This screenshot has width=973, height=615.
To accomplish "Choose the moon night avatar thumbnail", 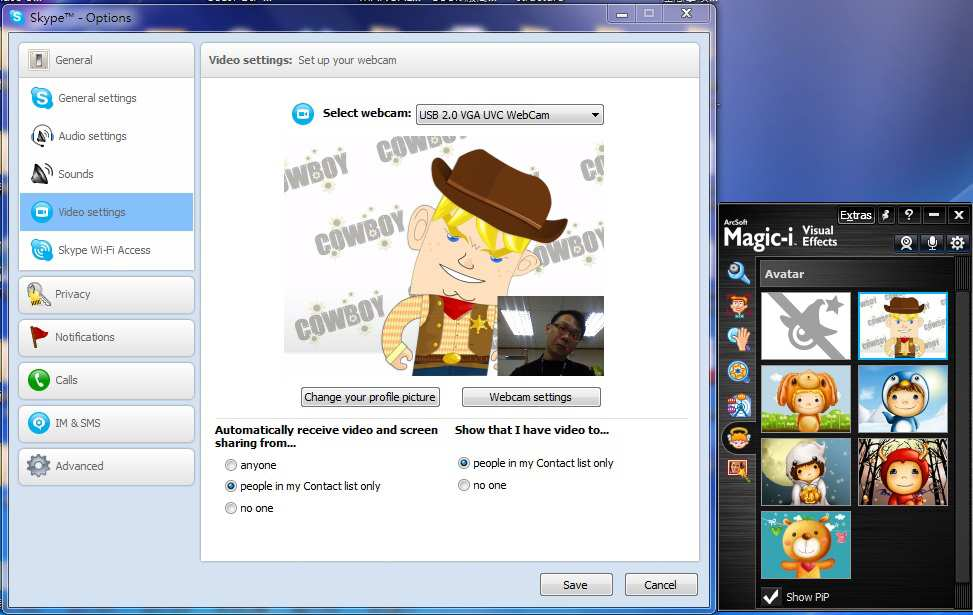I will 806,472.
